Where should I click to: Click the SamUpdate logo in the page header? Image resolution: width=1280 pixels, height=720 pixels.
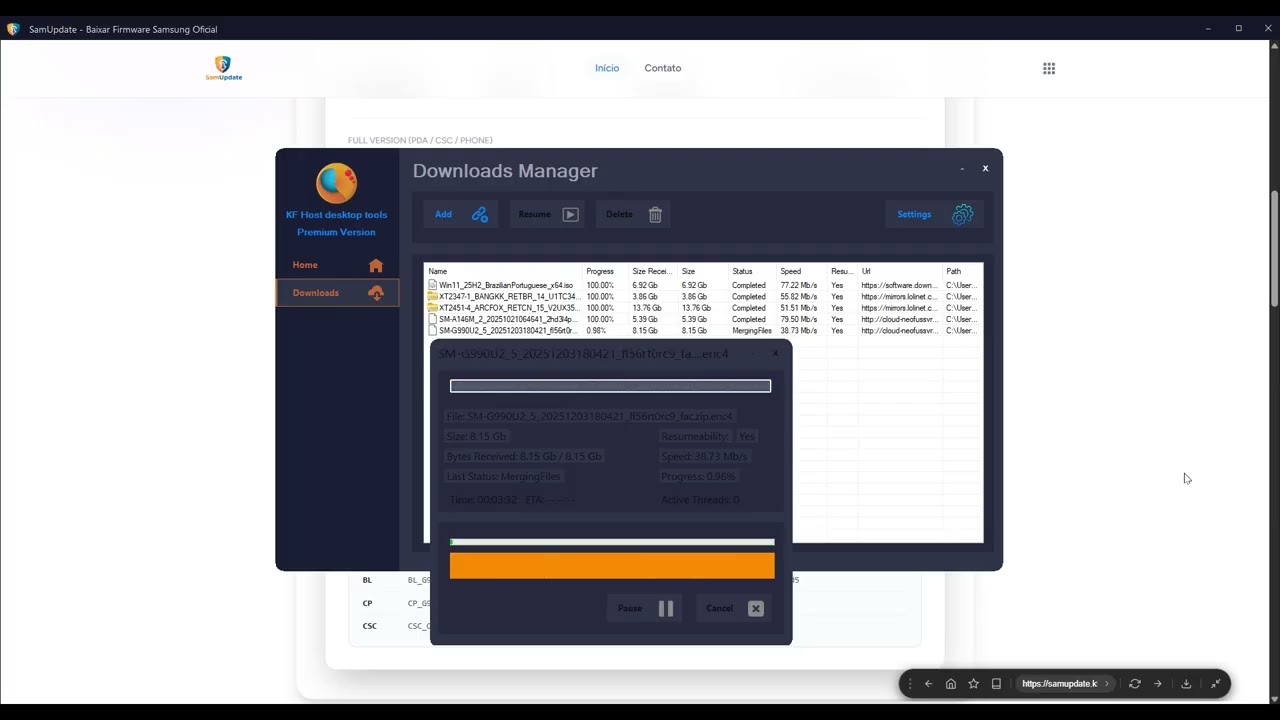[x=223, y=68]
